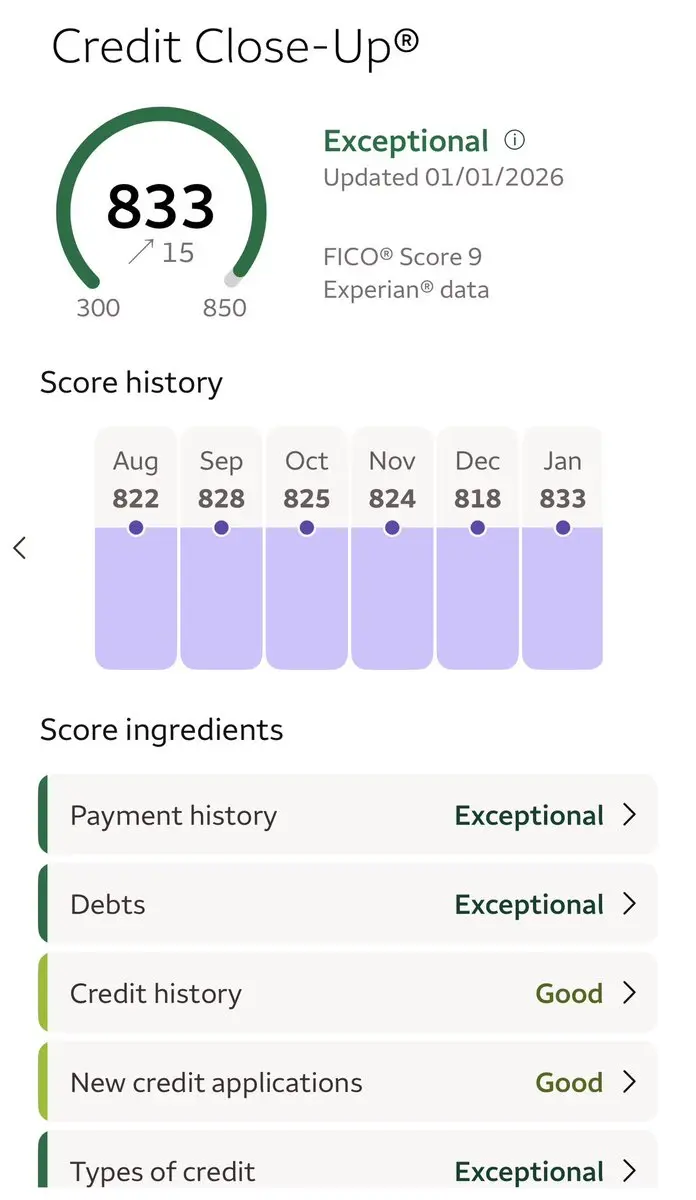The image size is (696, 1200).
Task: Open New credit applications chevron
Action: click(629, 1082)
